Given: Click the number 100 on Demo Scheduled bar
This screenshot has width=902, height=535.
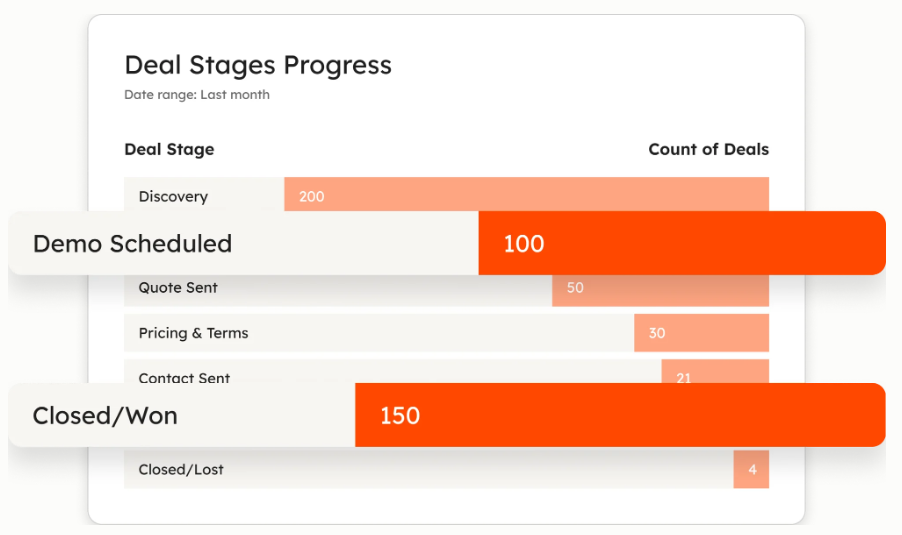Looking at the screenshot, I should click(x=523, y=243).
